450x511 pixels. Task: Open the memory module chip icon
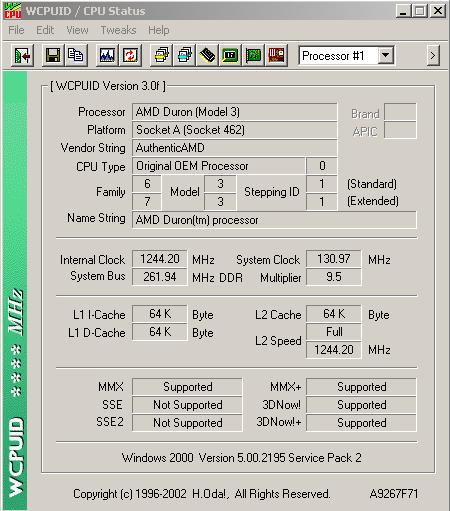pyautogui.click(x=208, y=55)
